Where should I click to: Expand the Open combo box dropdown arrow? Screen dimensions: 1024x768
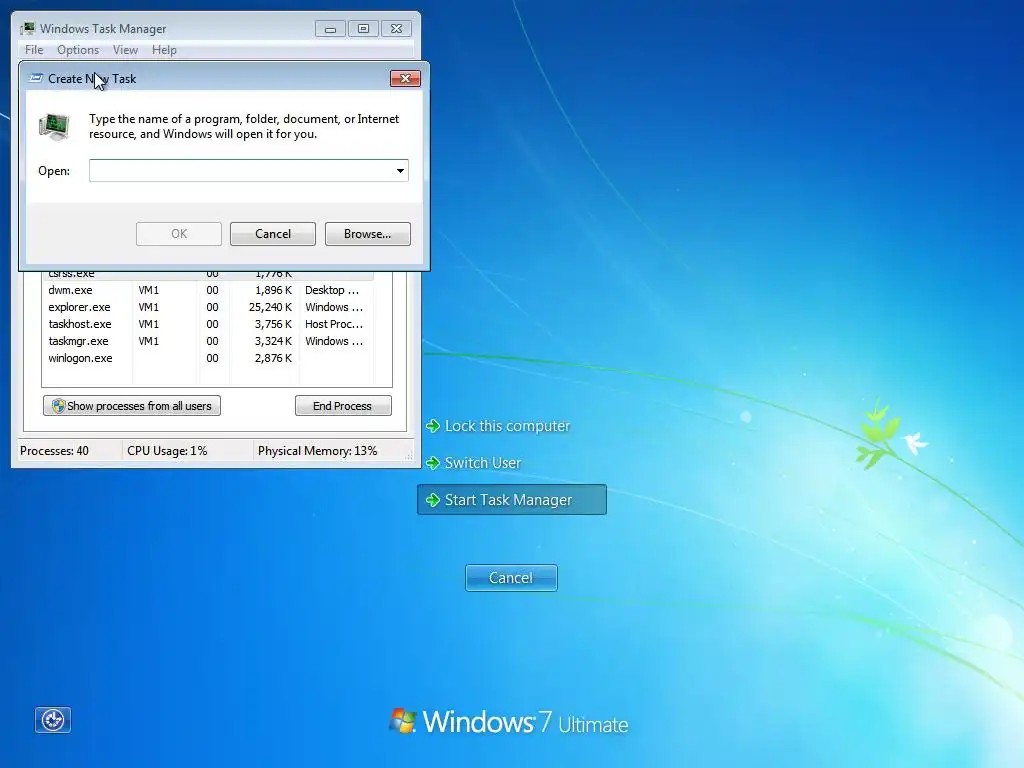point(400,171)
